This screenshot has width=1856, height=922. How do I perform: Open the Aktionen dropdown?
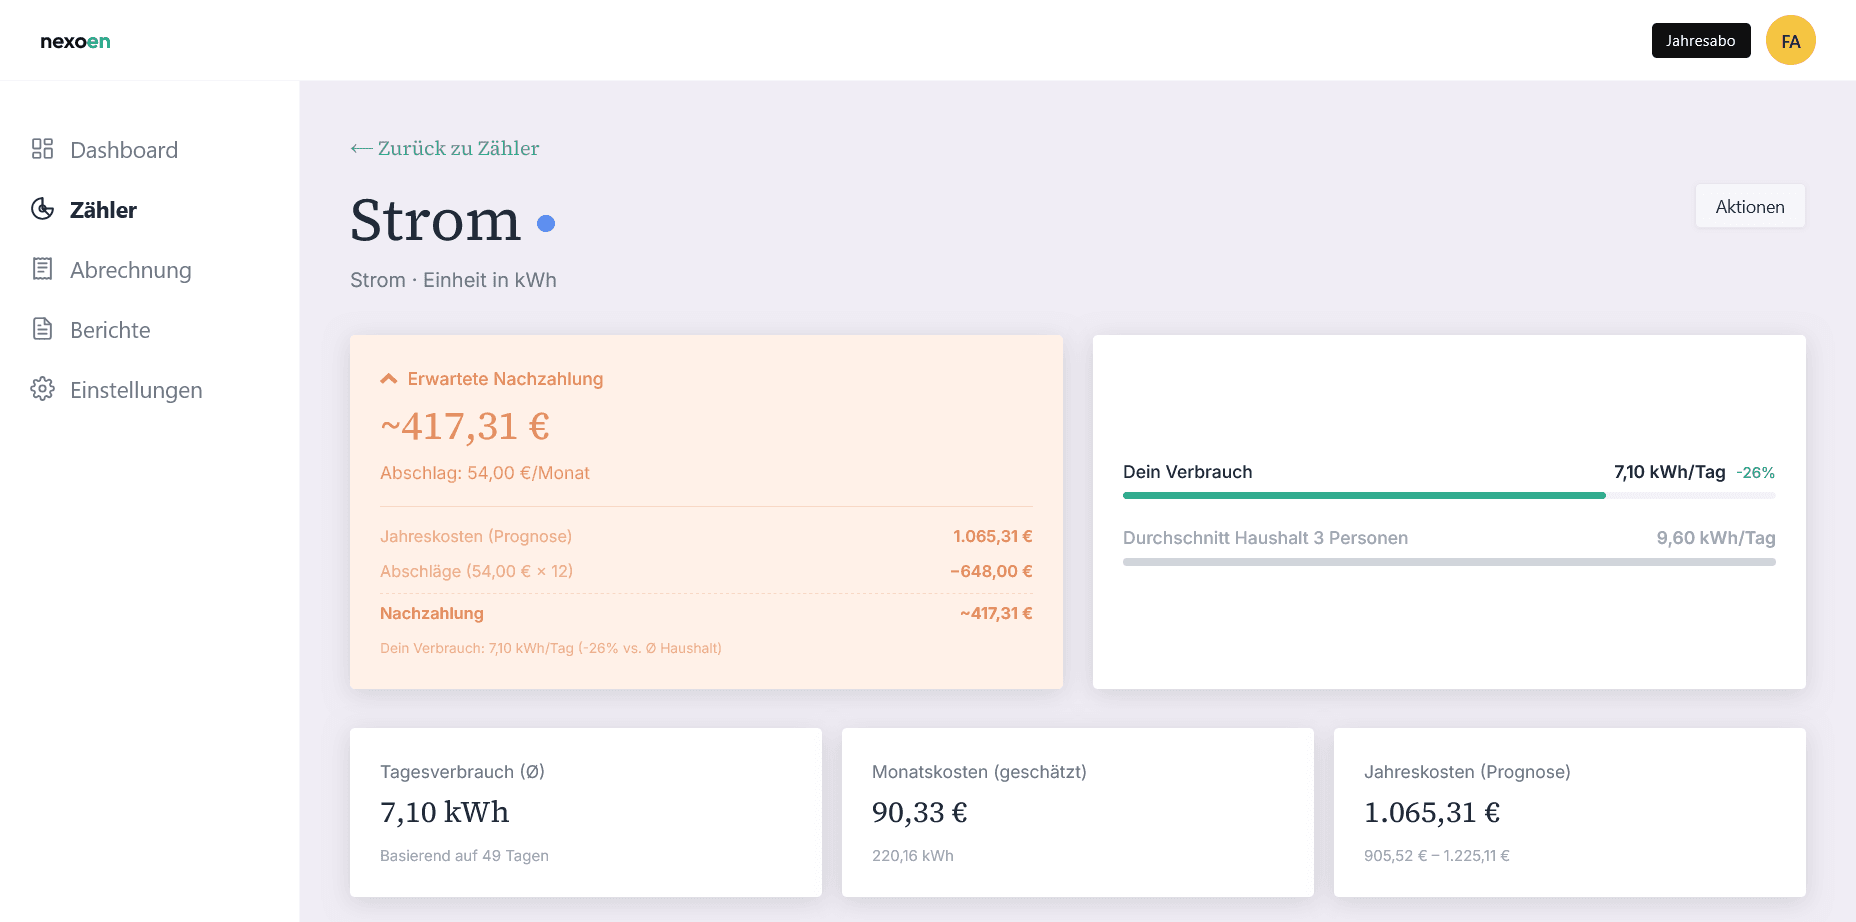(x=1750, y=205)
